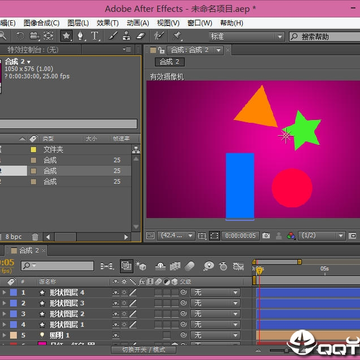This screenshot has width=360, height=360.
Task: Click the viewer current time 0:00:00:05
Action: 240,236
